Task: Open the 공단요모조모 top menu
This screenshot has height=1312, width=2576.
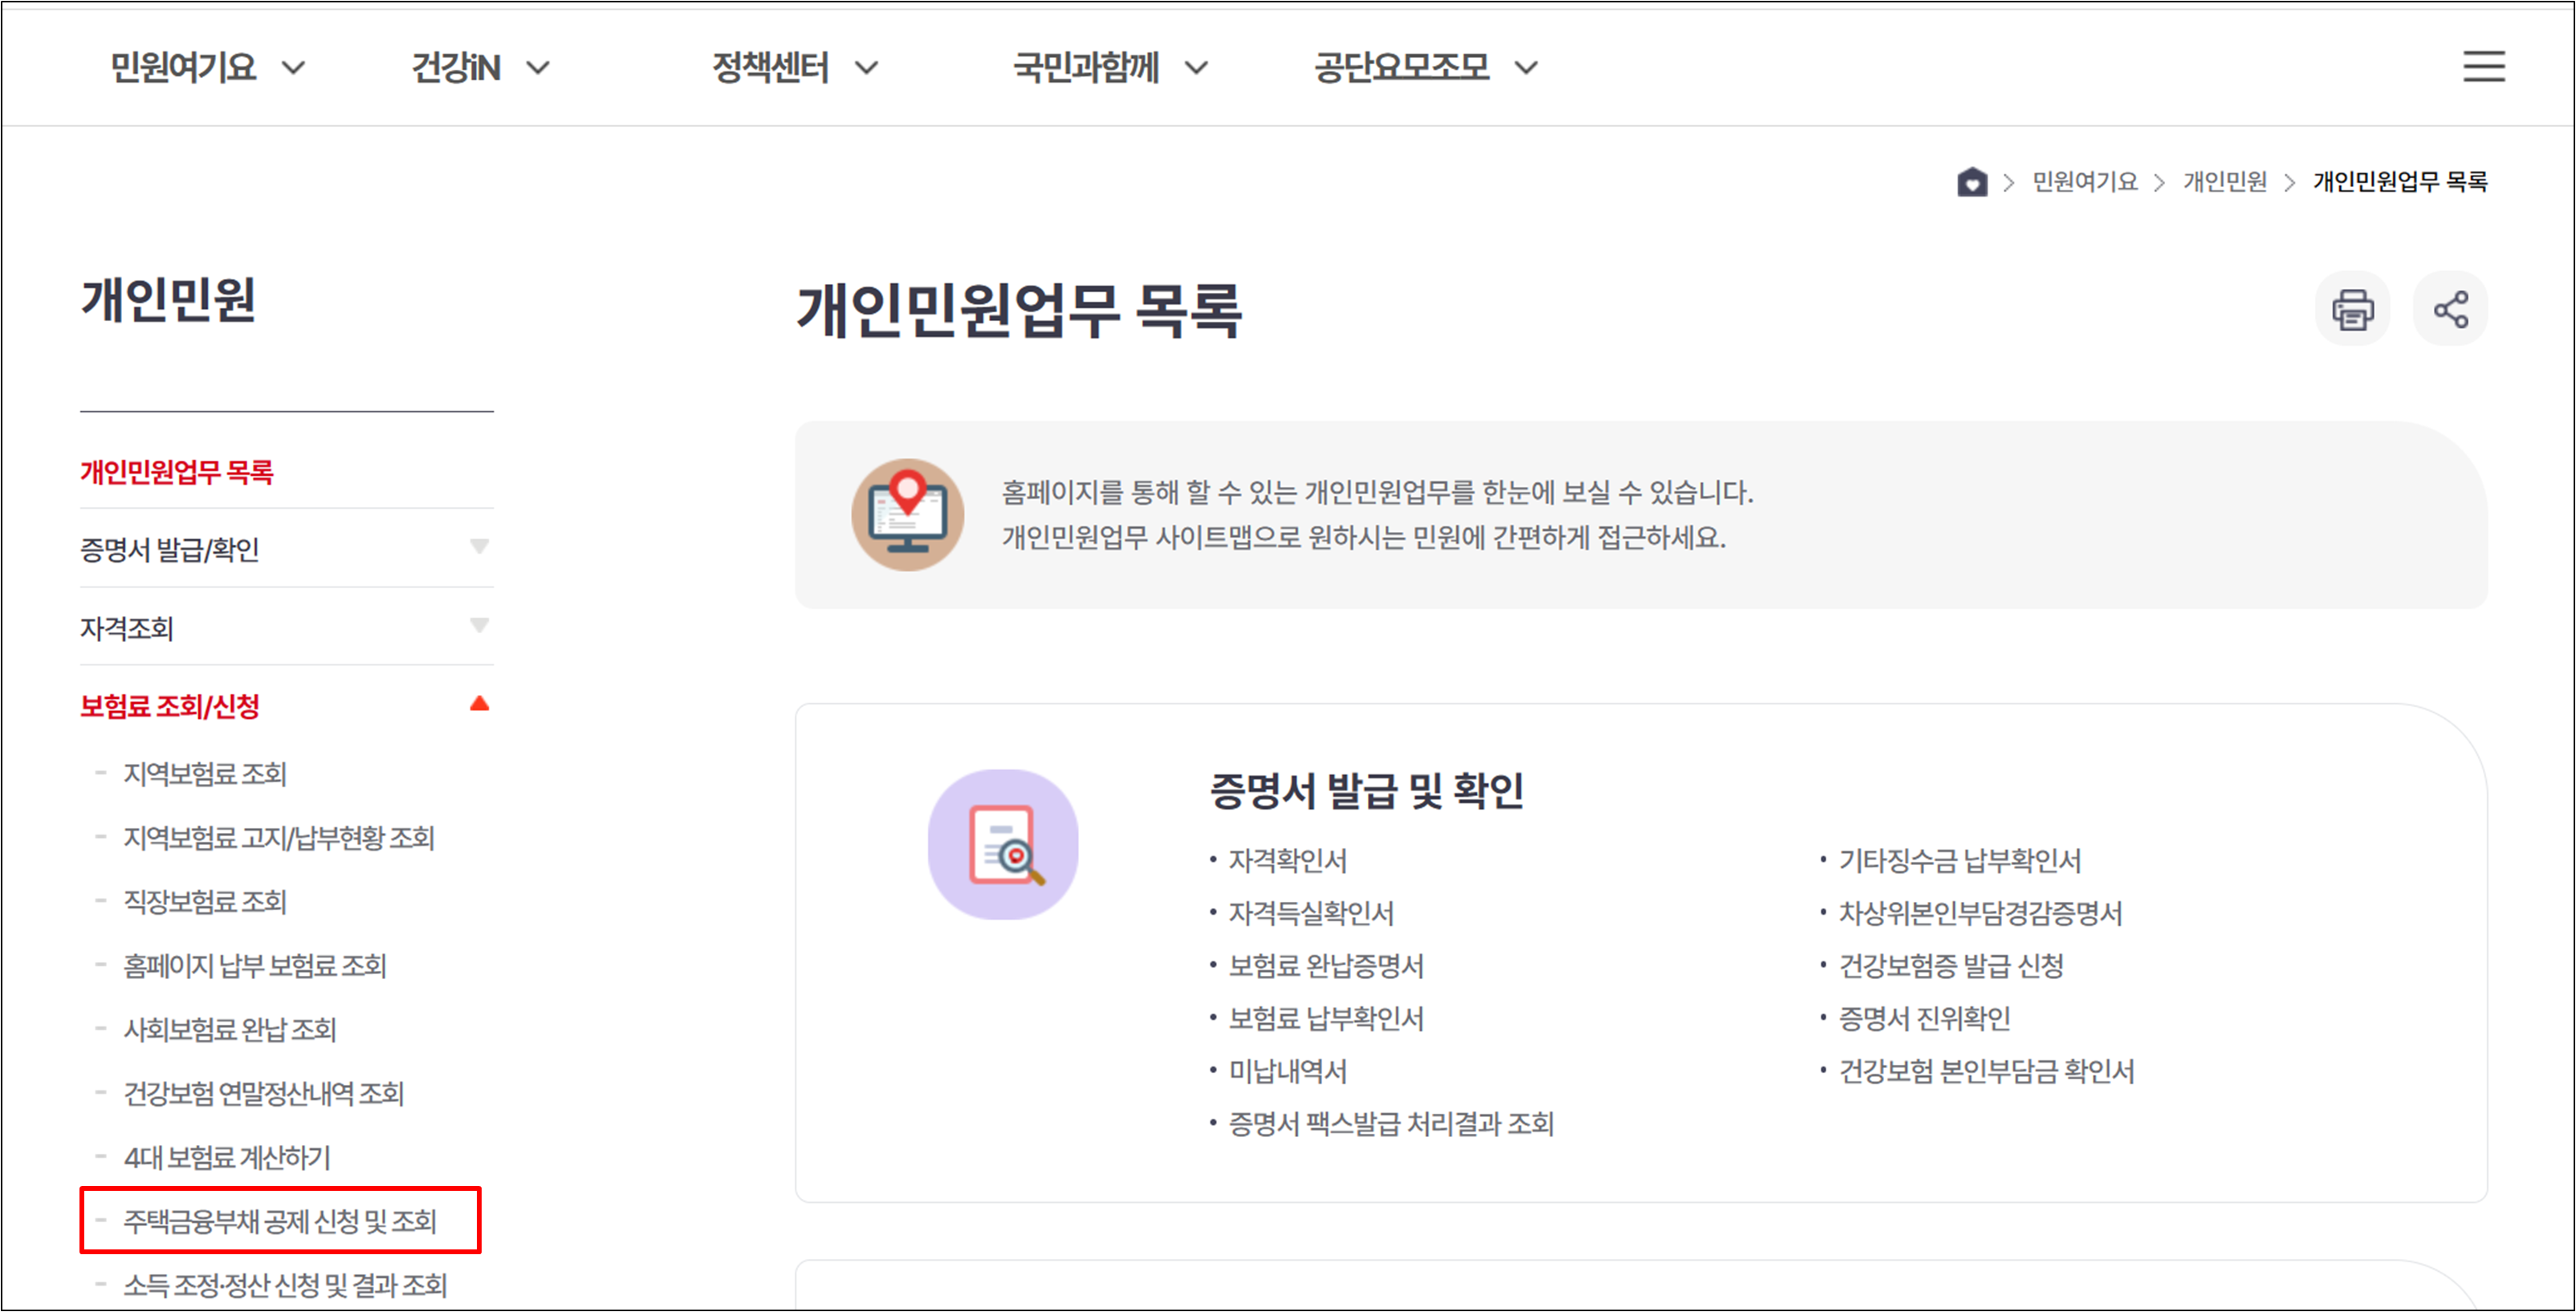Action: coord(1401,68)
